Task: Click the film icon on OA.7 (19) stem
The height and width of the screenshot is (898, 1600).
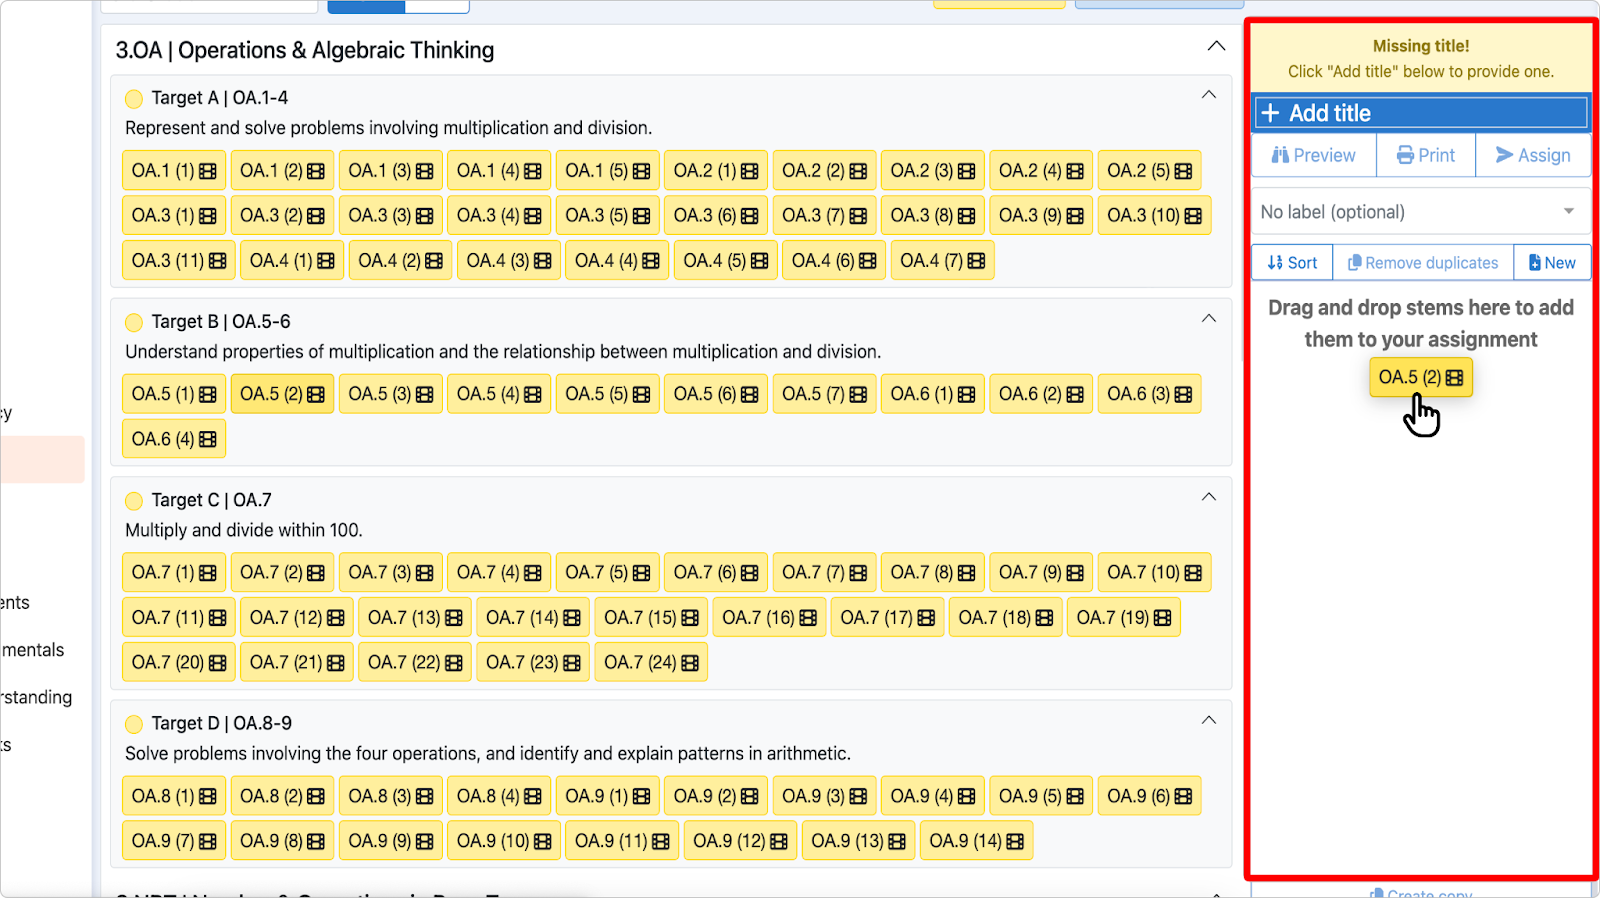Action: [1162, 618]
